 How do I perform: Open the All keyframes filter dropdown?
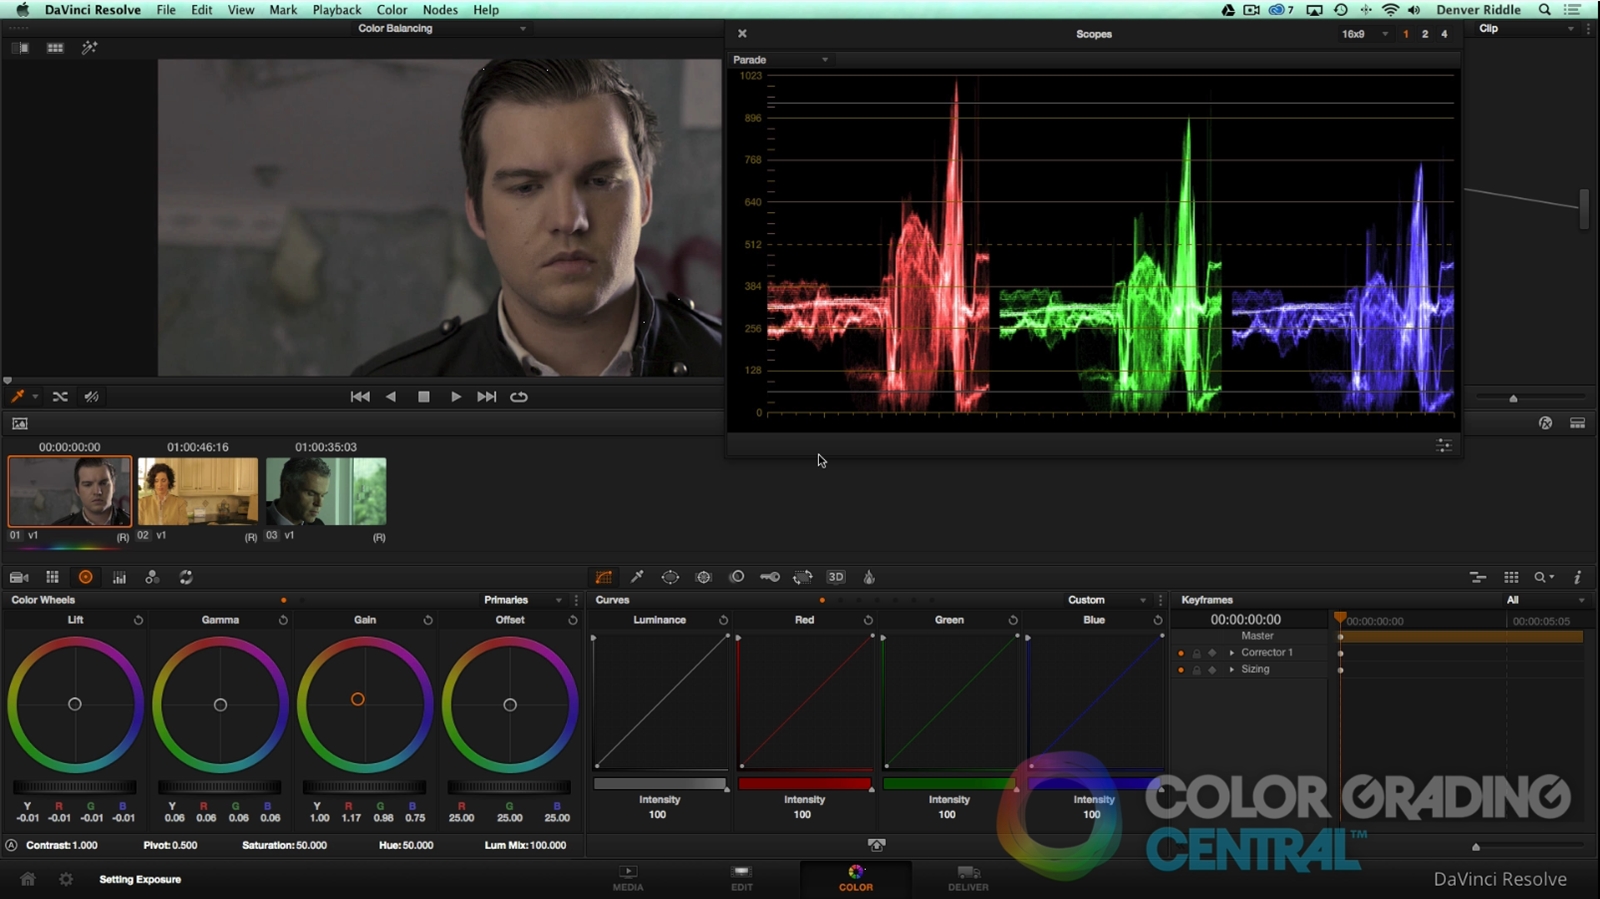coord(1545,600)
